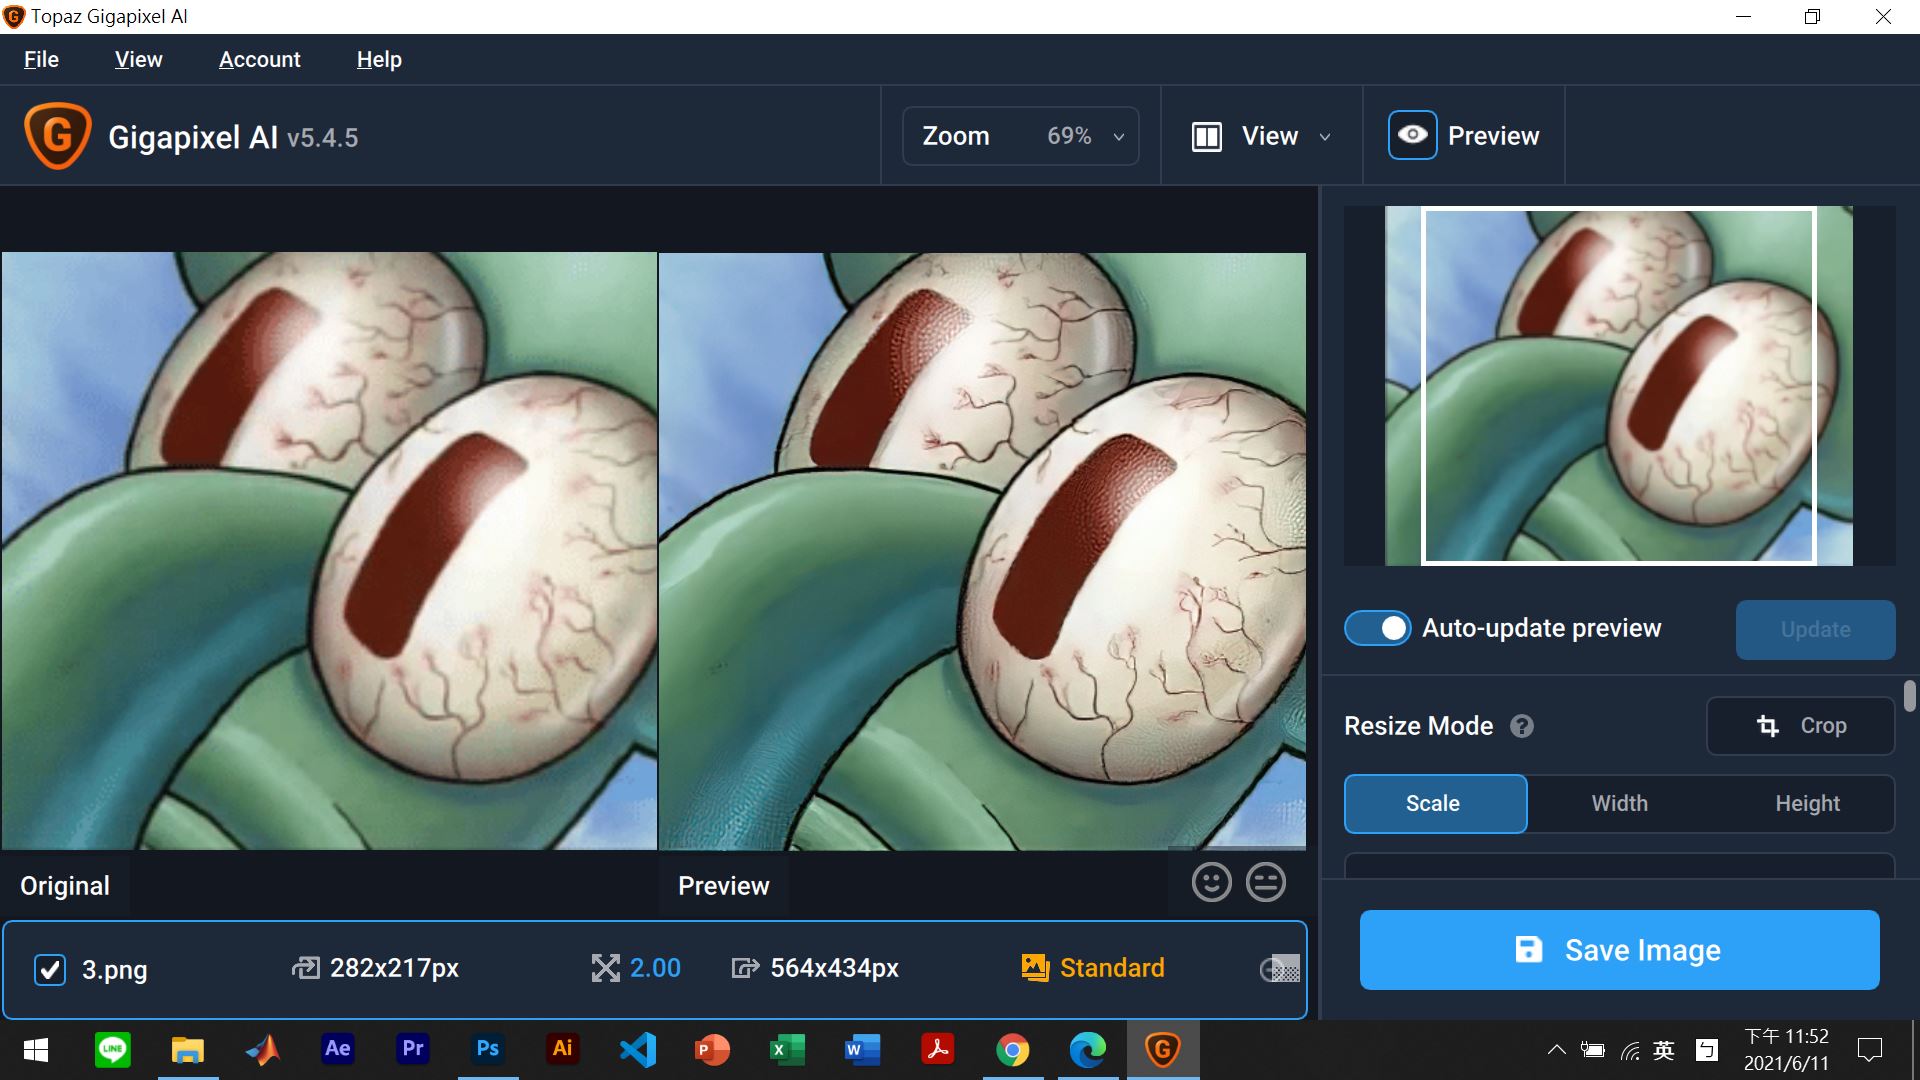
Task: Click the Resize Mode help question icon
Action: [x=1521, y=726]
